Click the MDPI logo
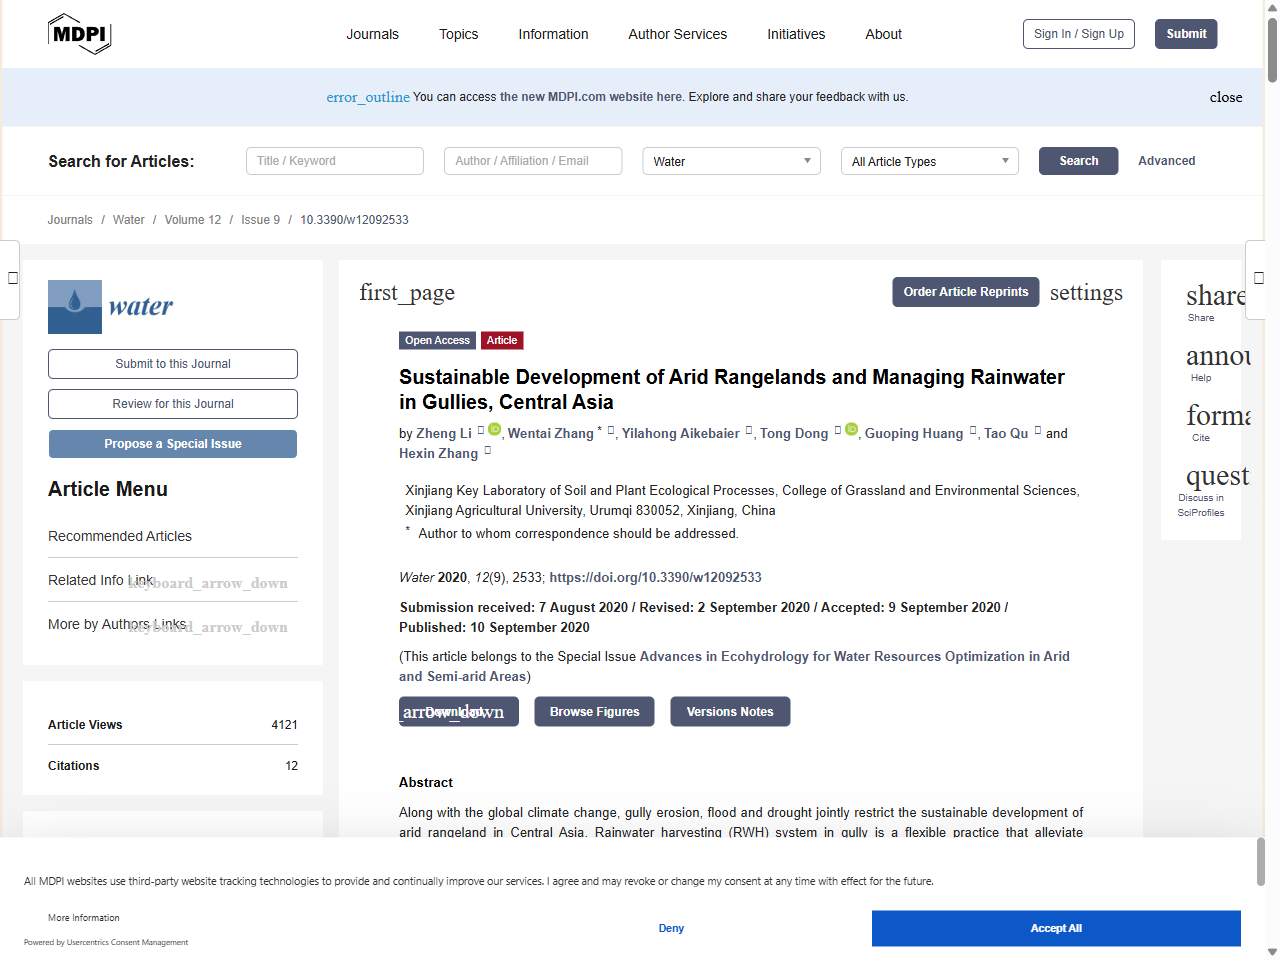Image resolution: width=1280 pixels, height=960 pixels. [x=79, y=34]
